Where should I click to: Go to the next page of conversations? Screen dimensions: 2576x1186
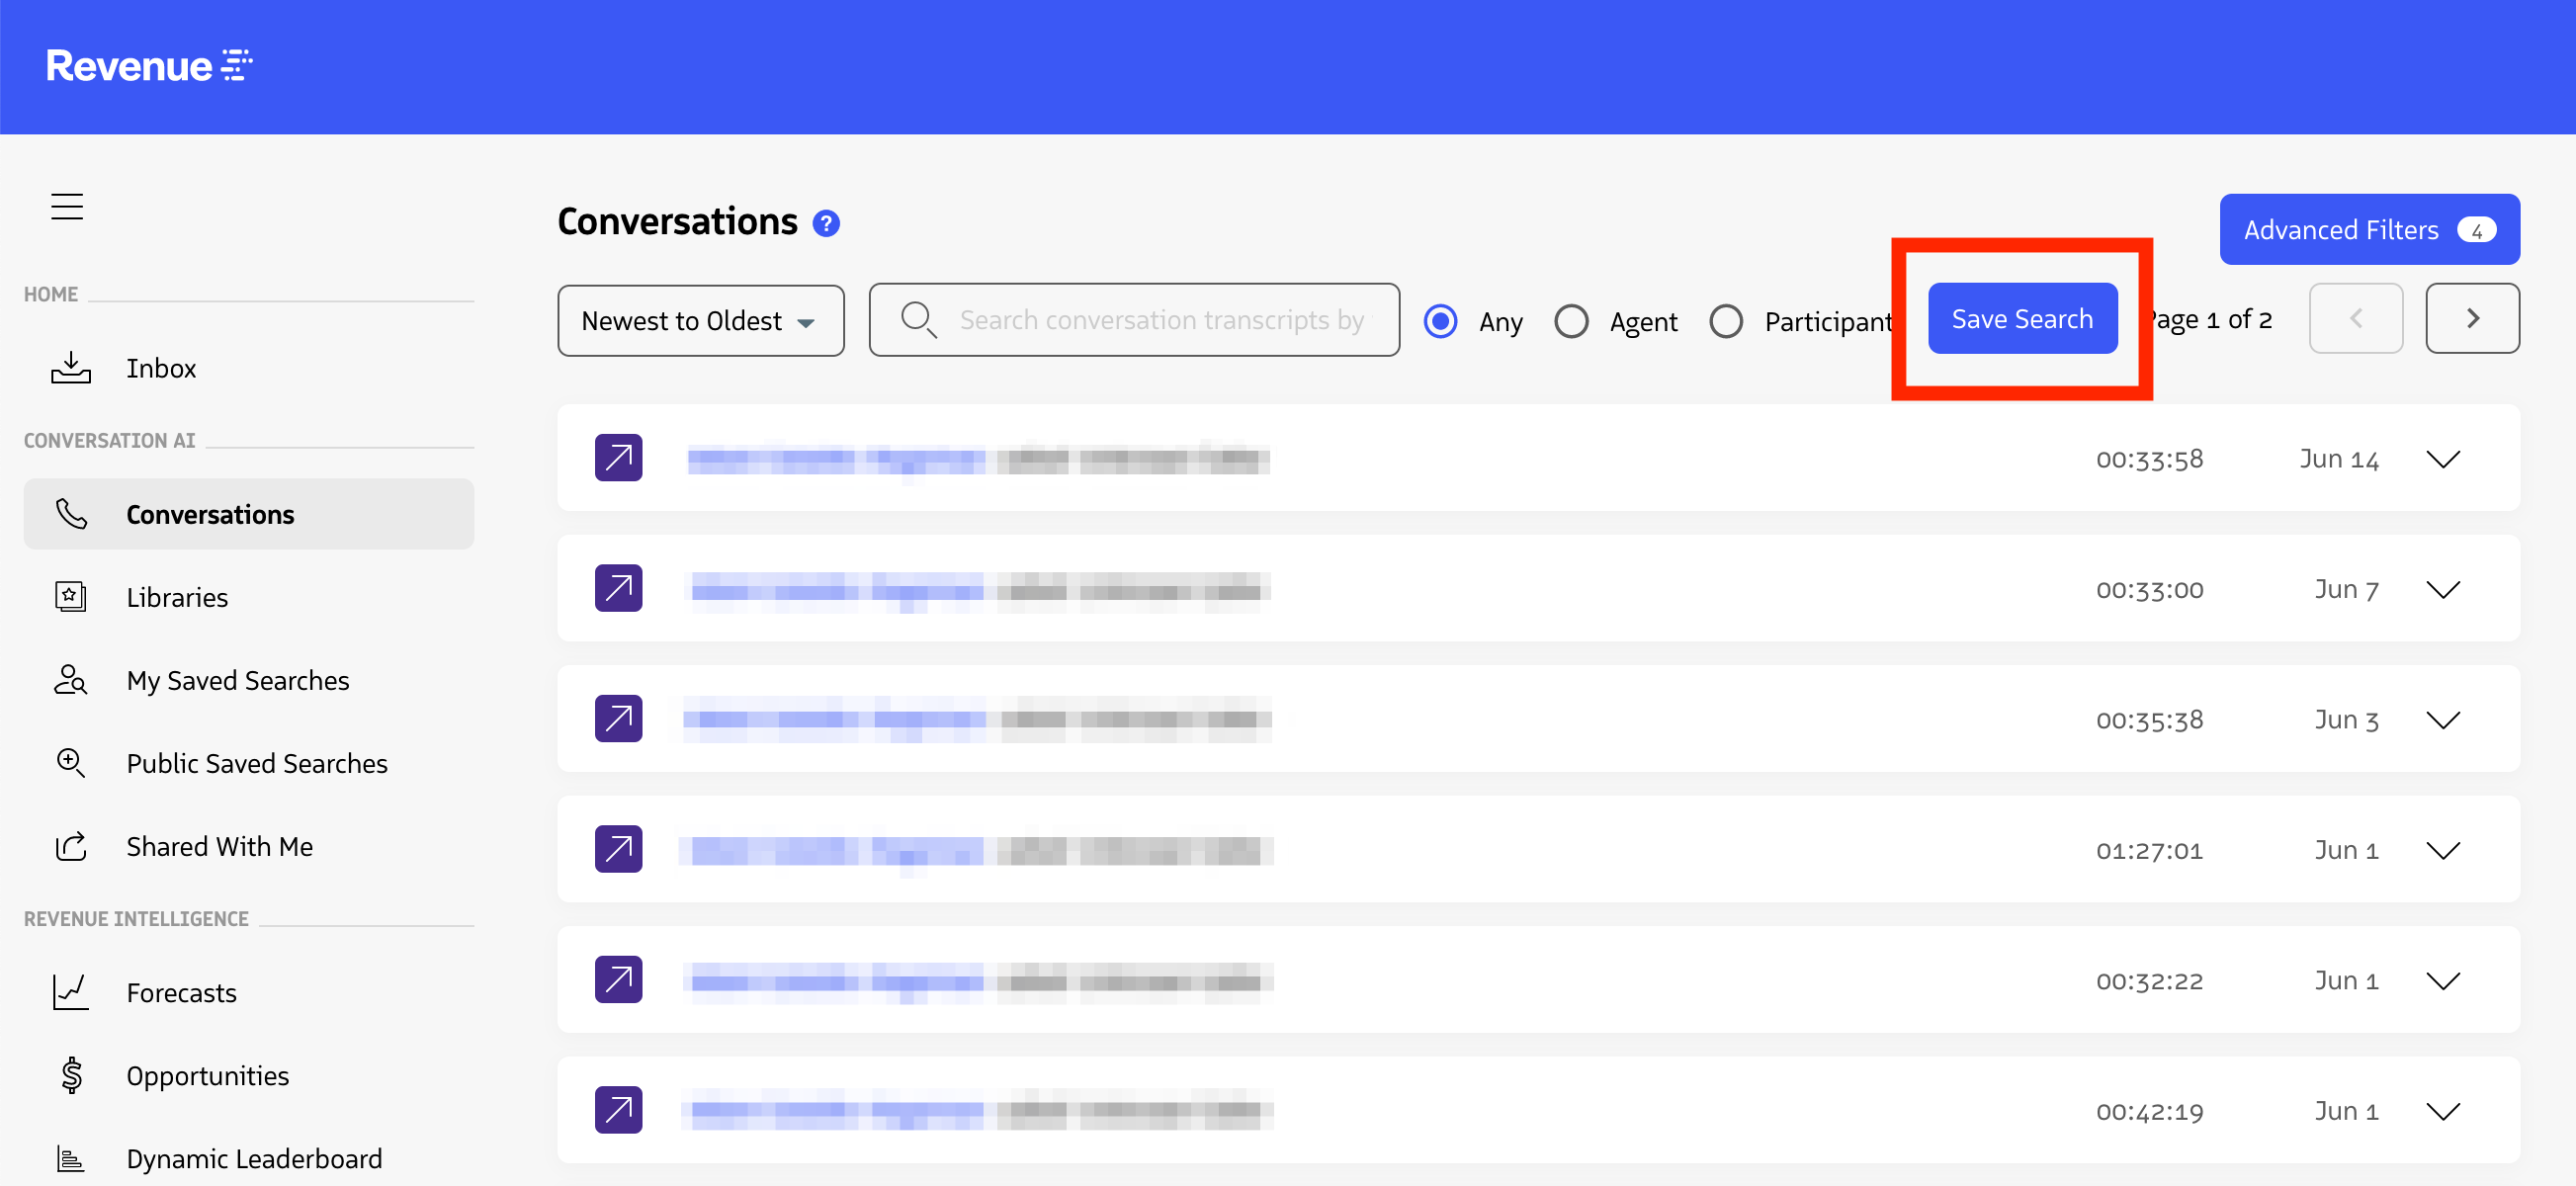[x=2471, y=318]
